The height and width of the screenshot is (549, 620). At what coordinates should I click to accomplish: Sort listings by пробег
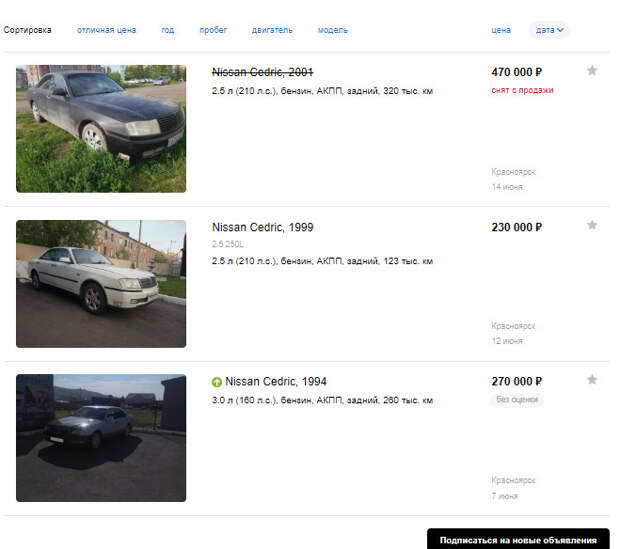tap(213, 30)
